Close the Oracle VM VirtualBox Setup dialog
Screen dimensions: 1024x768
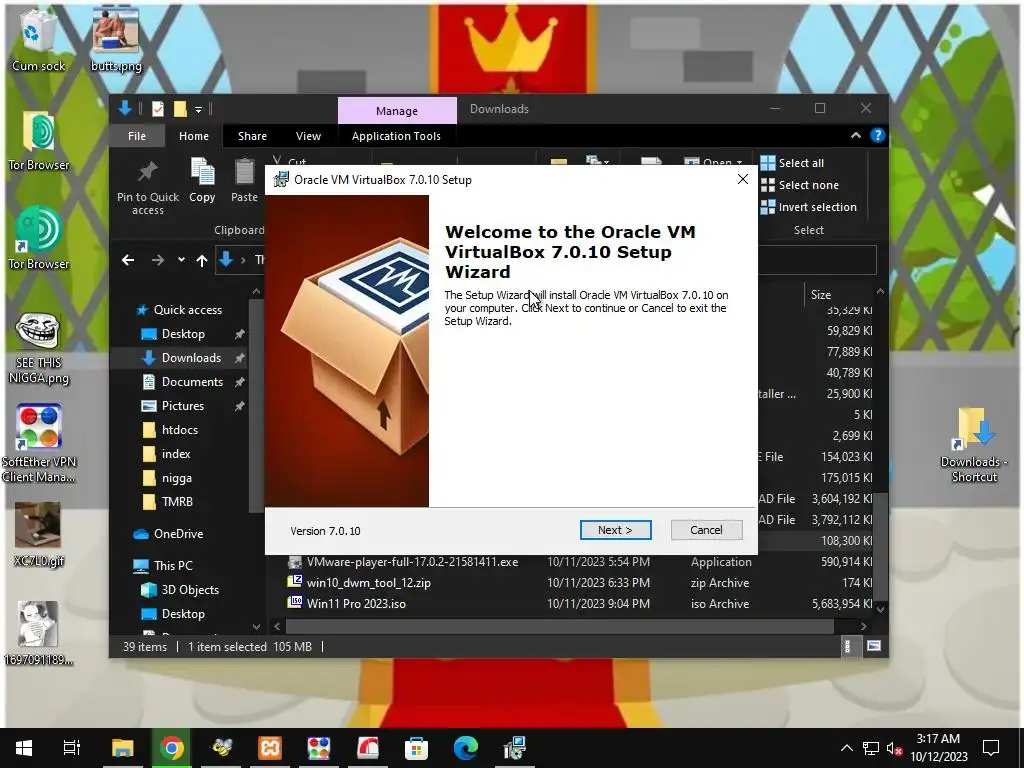tap(743, 179)
